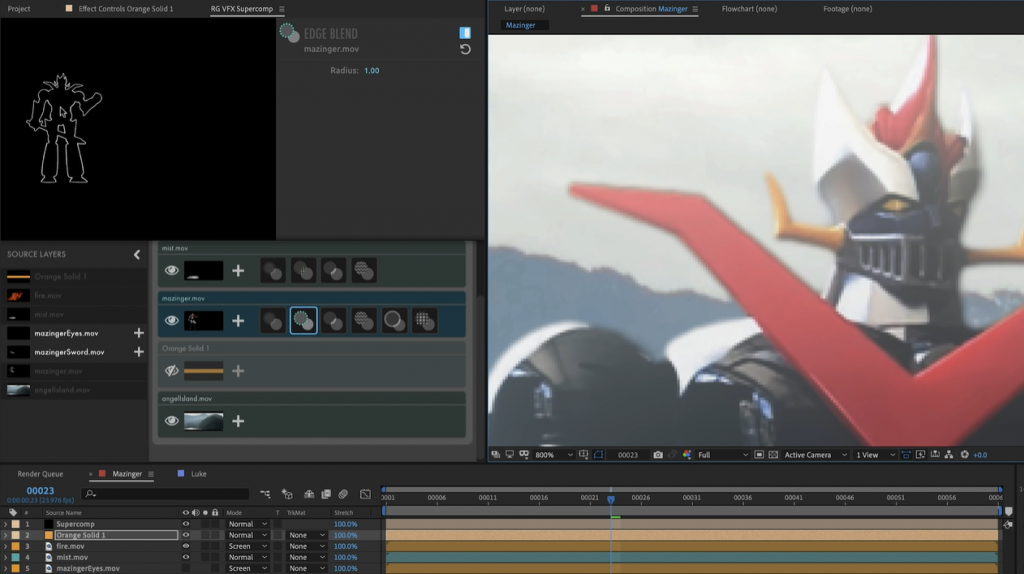Click timeline current timecode 00023
The image size is (1024, 574).
pyautogui.click(x=40, y=491)
